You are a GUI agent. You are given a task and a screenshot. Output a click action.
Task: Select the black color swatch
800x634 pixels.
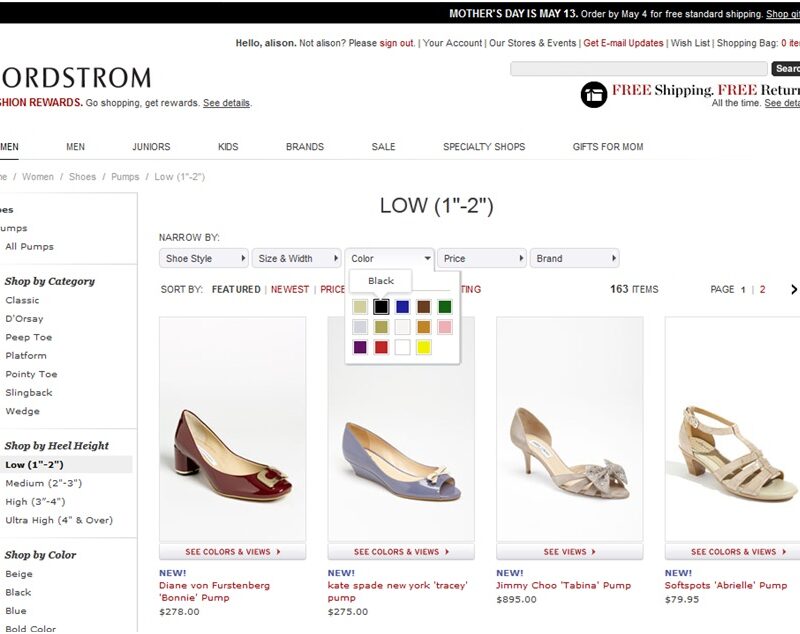coord(381,307)
